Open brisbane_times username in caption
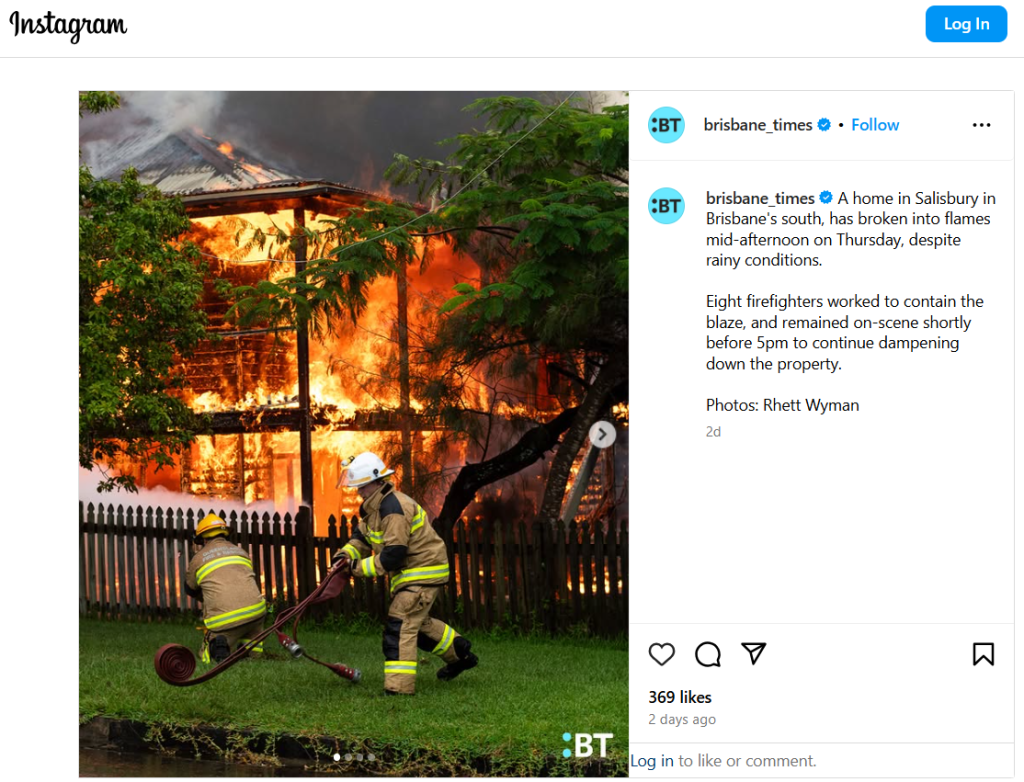 760,198
